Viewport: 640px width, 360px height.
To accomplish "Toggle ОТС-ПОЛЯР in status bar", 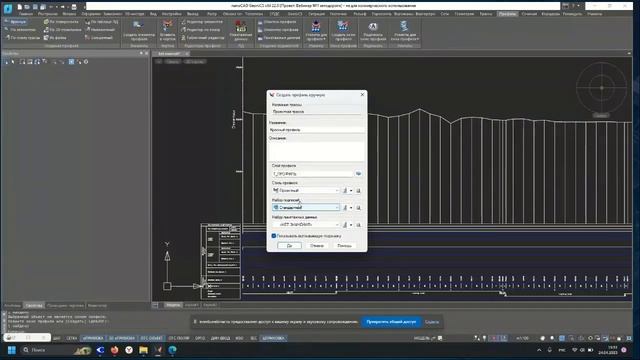I will [x=179, y=338].
